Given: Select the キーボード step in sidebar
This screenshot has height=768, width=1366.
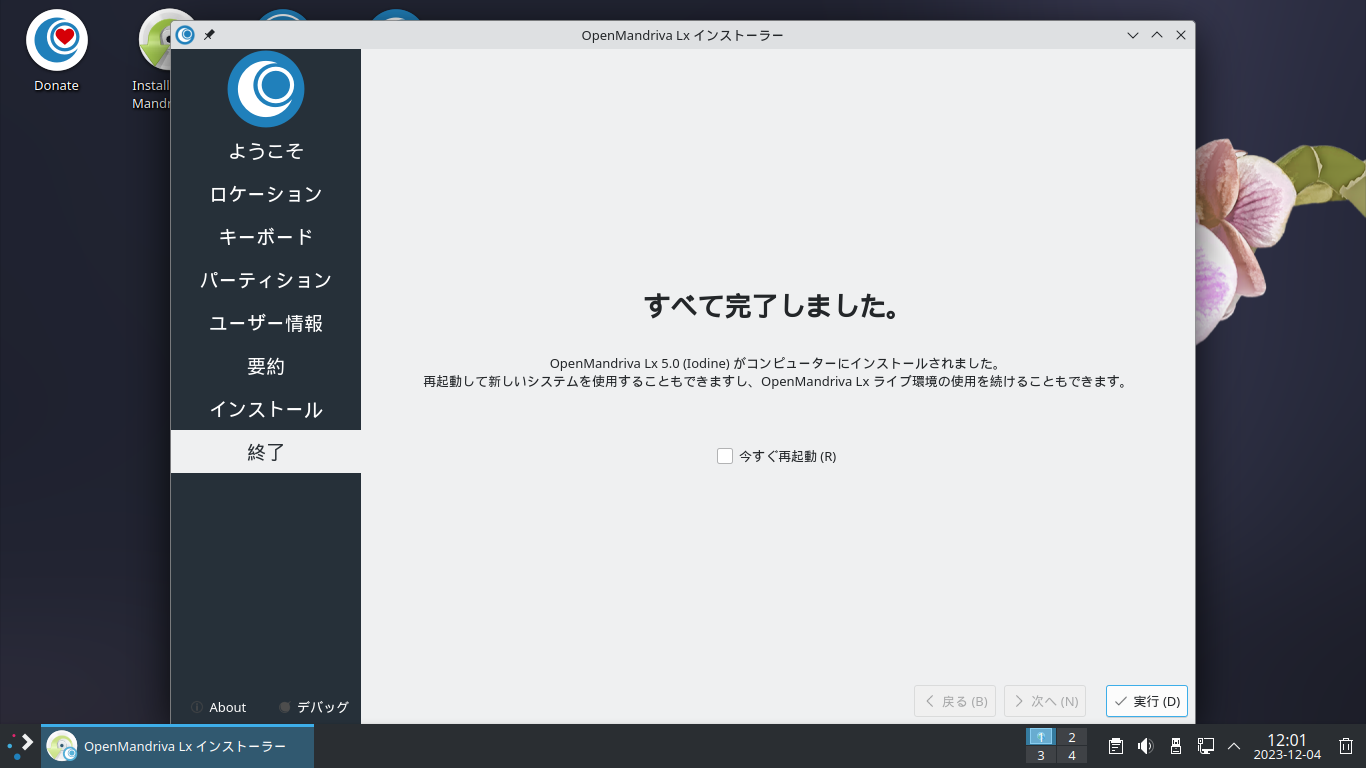Looking at the screenshot, I should tap(266, 237).
